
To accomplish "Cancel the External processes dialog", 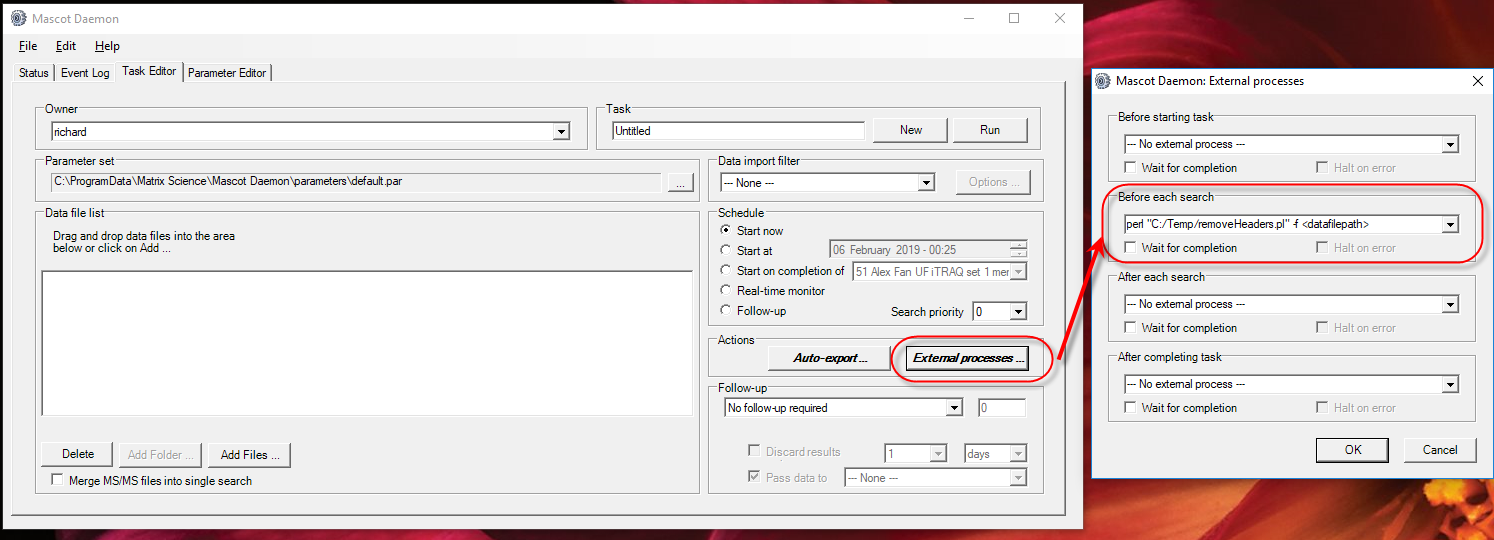I will pyautogui.click(x=1440, y=450).
